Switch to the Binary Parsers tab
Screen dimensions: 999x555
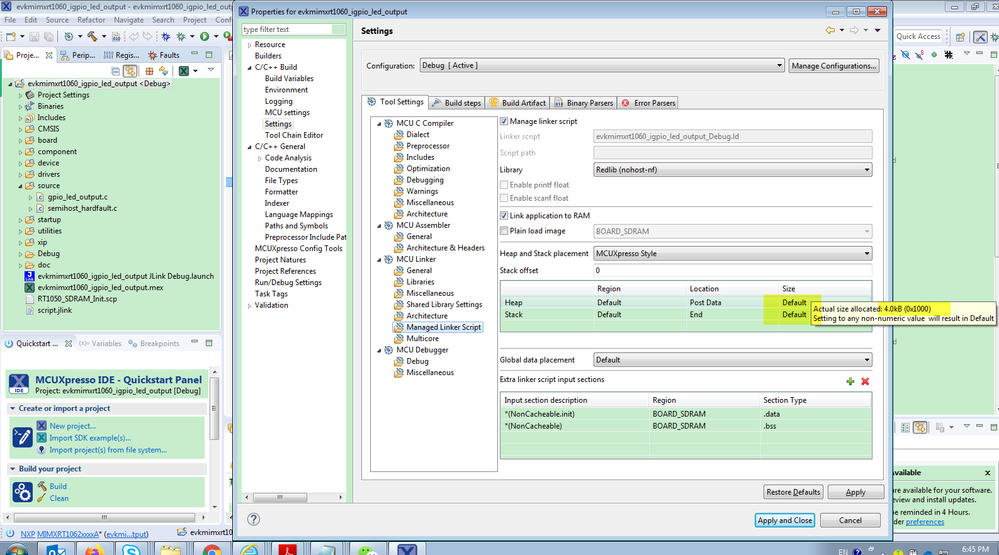point(584,103)
